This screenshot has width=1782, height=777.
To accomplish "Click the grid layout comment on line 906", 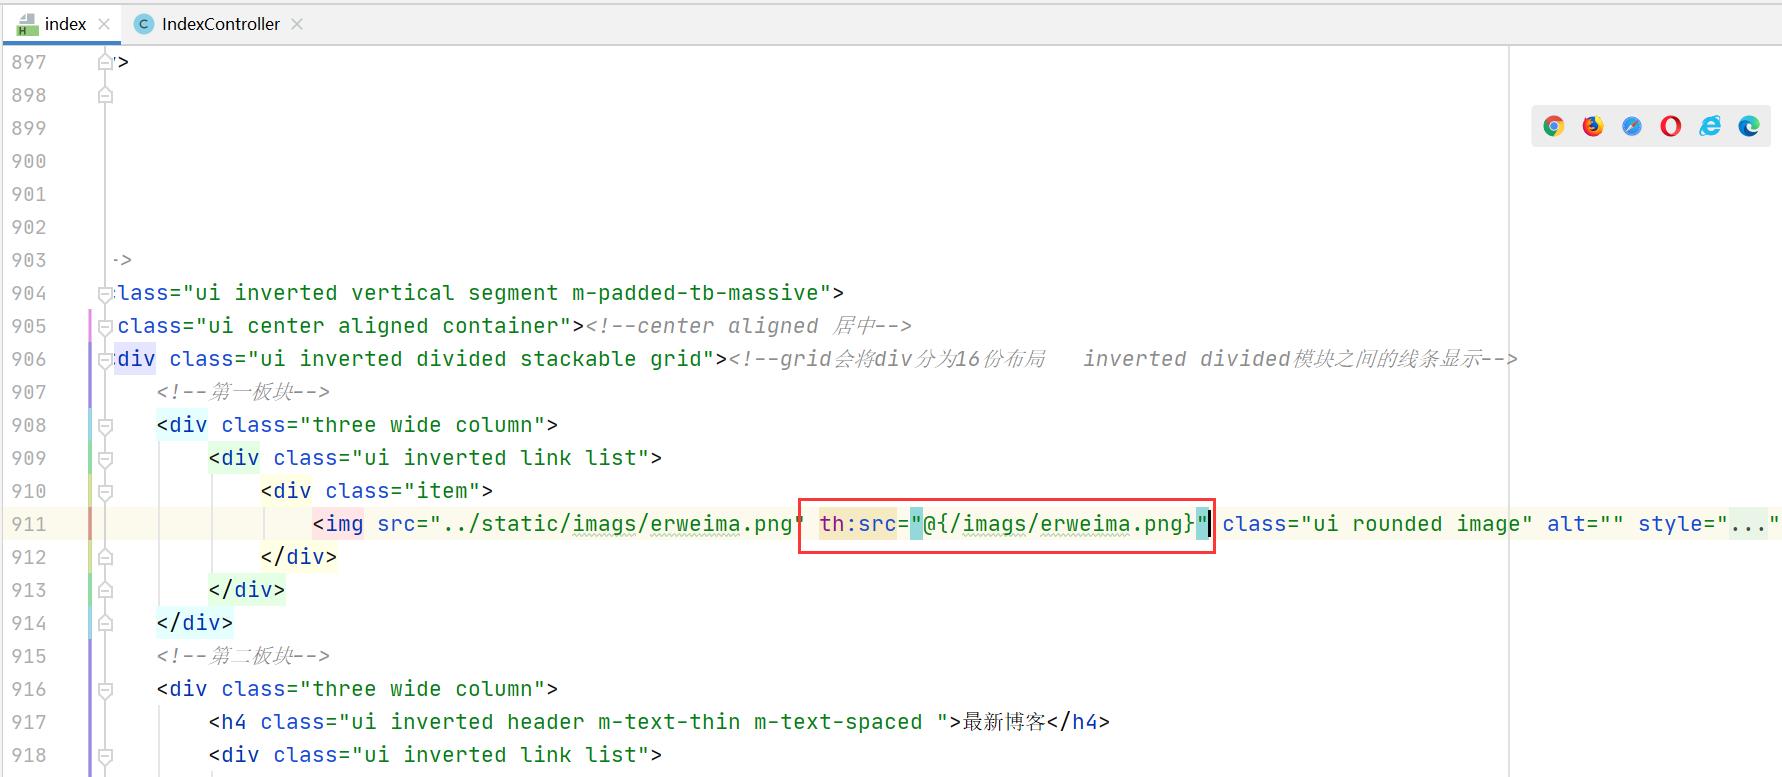I will point(1123,359).
